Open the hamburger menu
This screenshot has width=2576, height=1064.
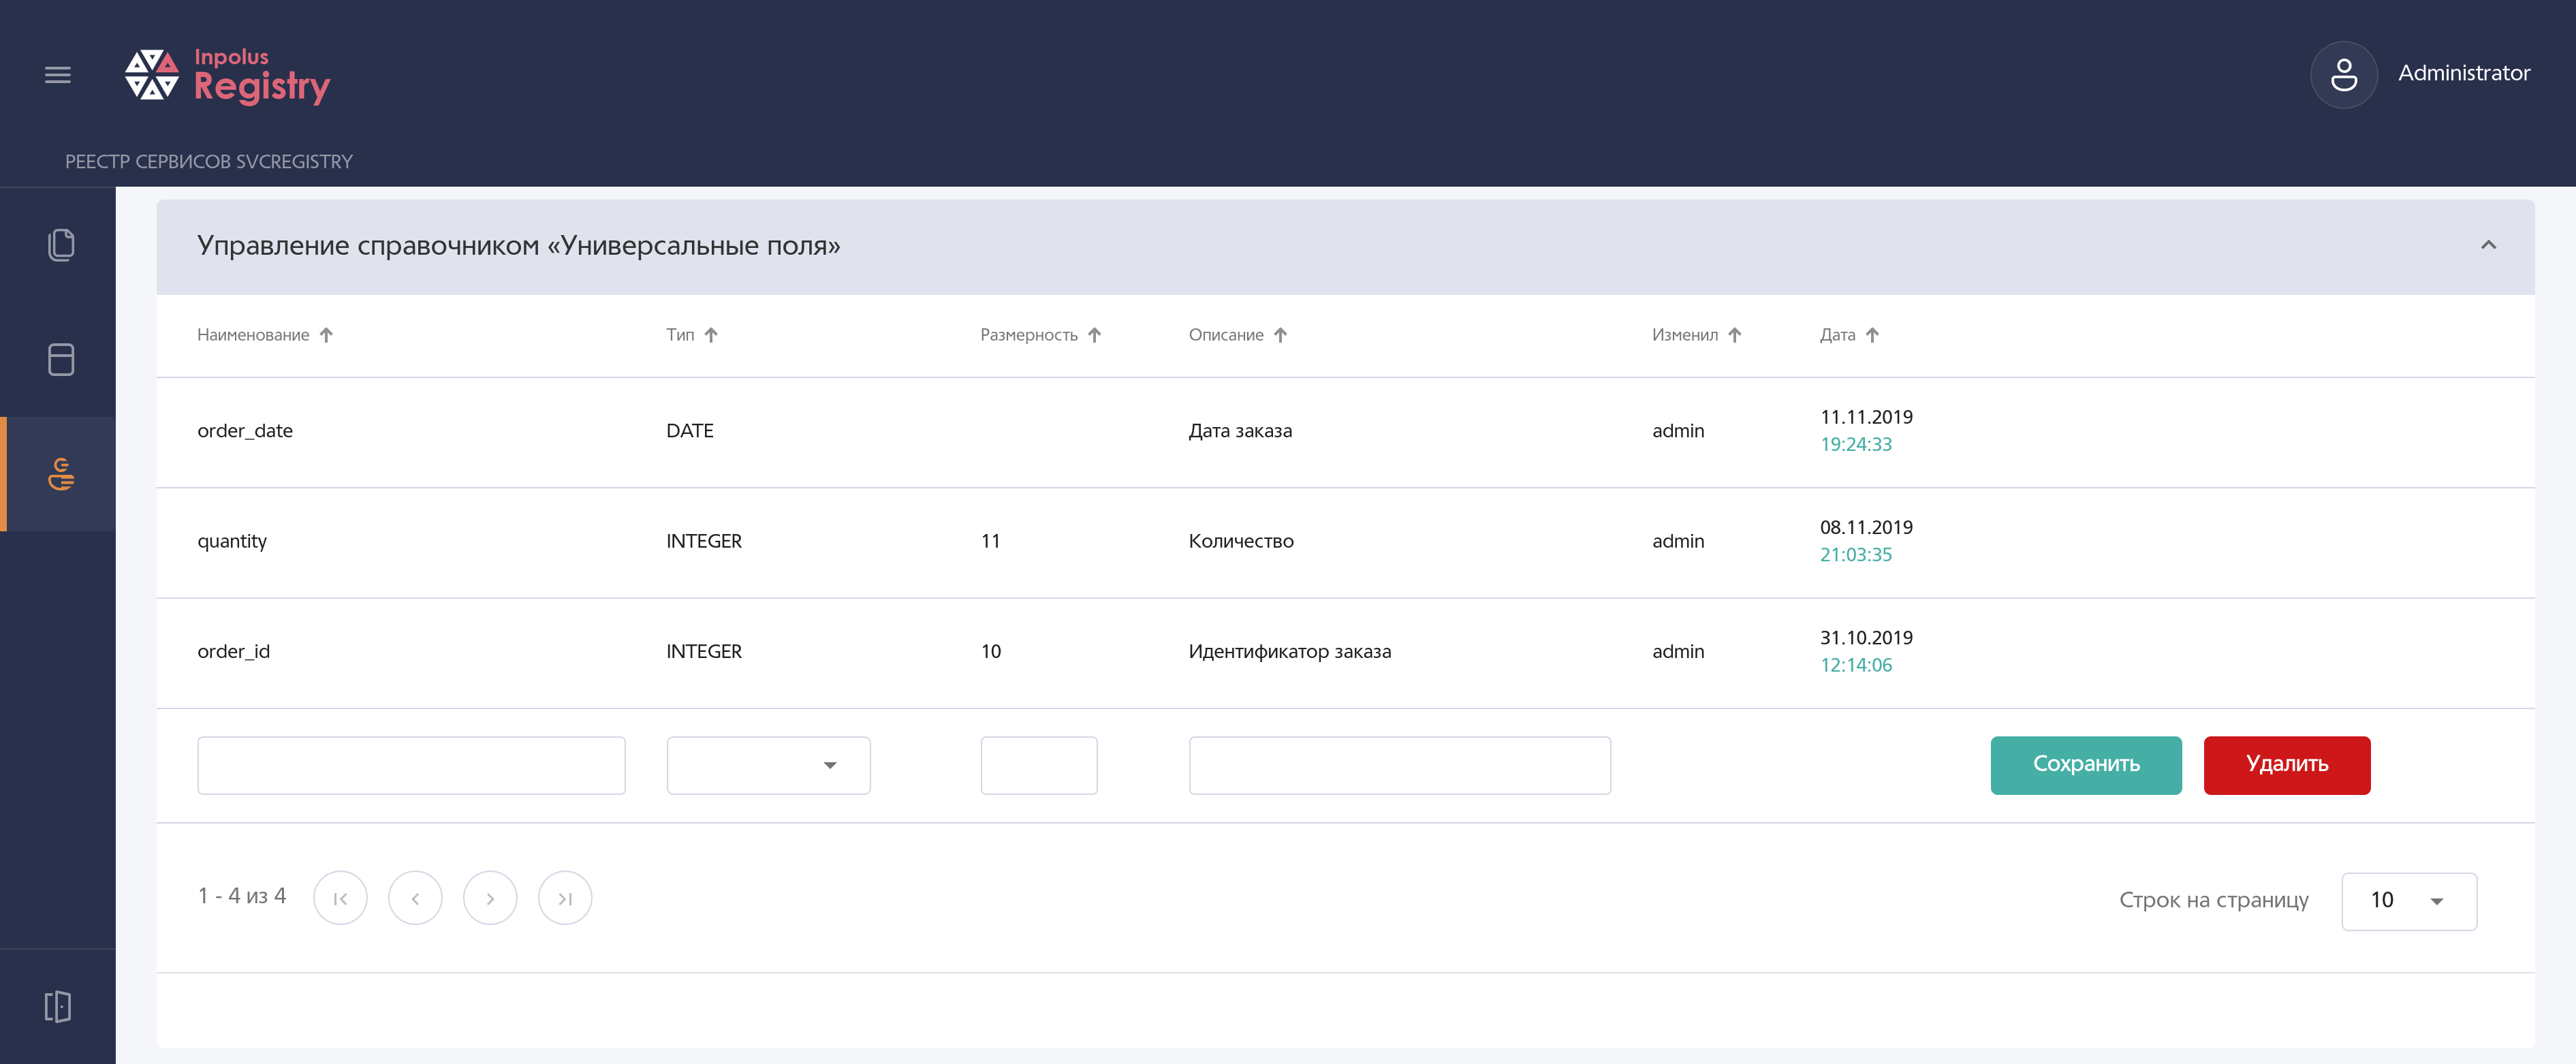point(58,75)
